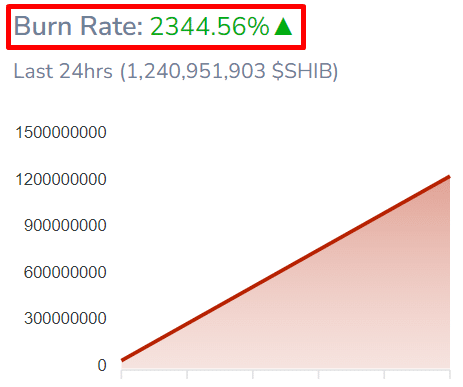The image size is (463, 387).
Task: Click the 300000000 y-axis label
Action: pos(65,318)
